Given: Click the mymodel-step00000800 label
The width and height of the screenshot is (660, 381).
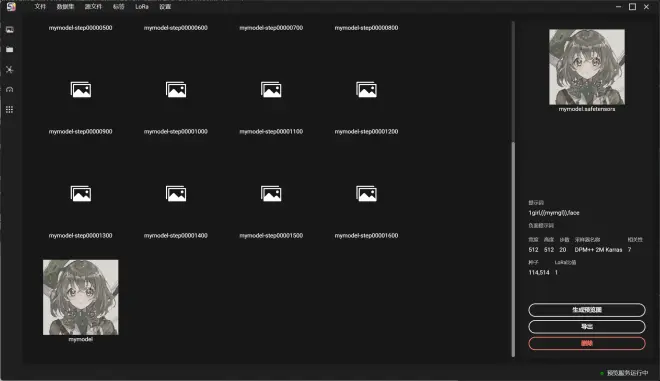Looking at the screenshot, I should [366, 28].
